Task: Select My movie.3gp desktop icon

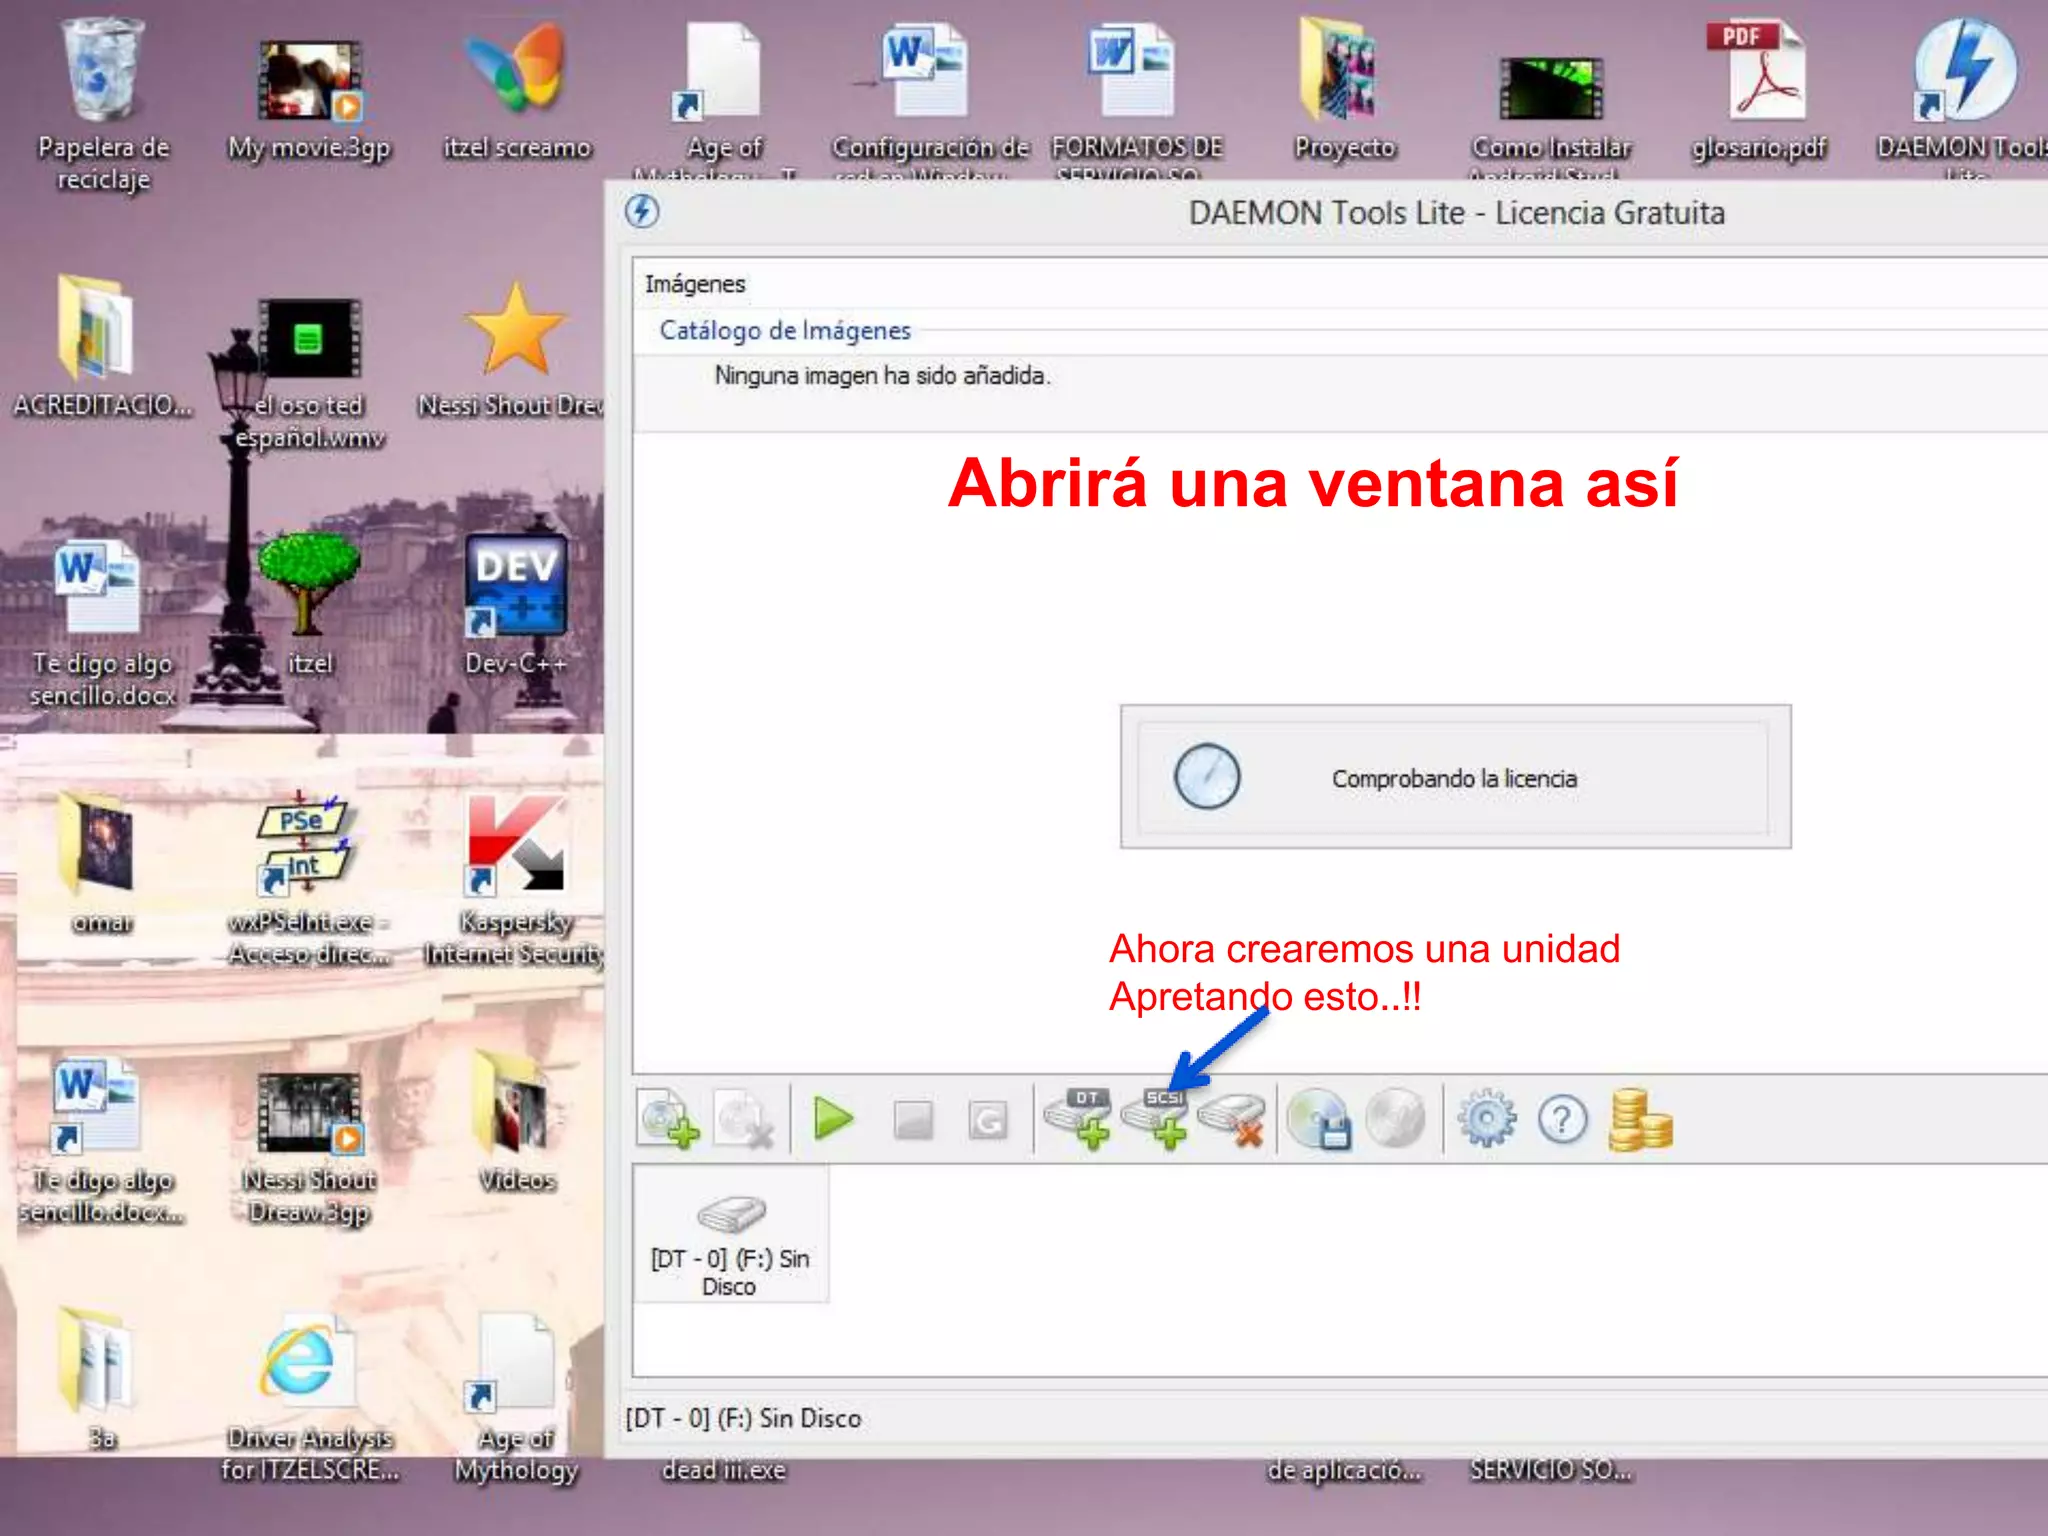Action: coord(309,100)
